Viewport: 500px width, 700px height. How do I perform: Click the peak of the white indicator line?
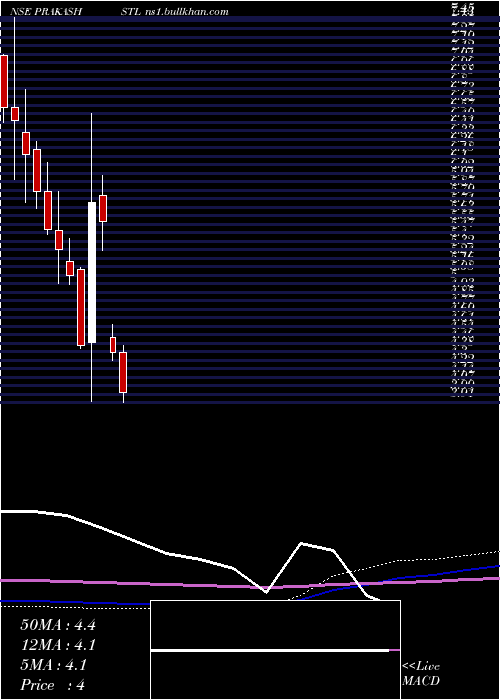pyautogui.click(x=302, y=543)
